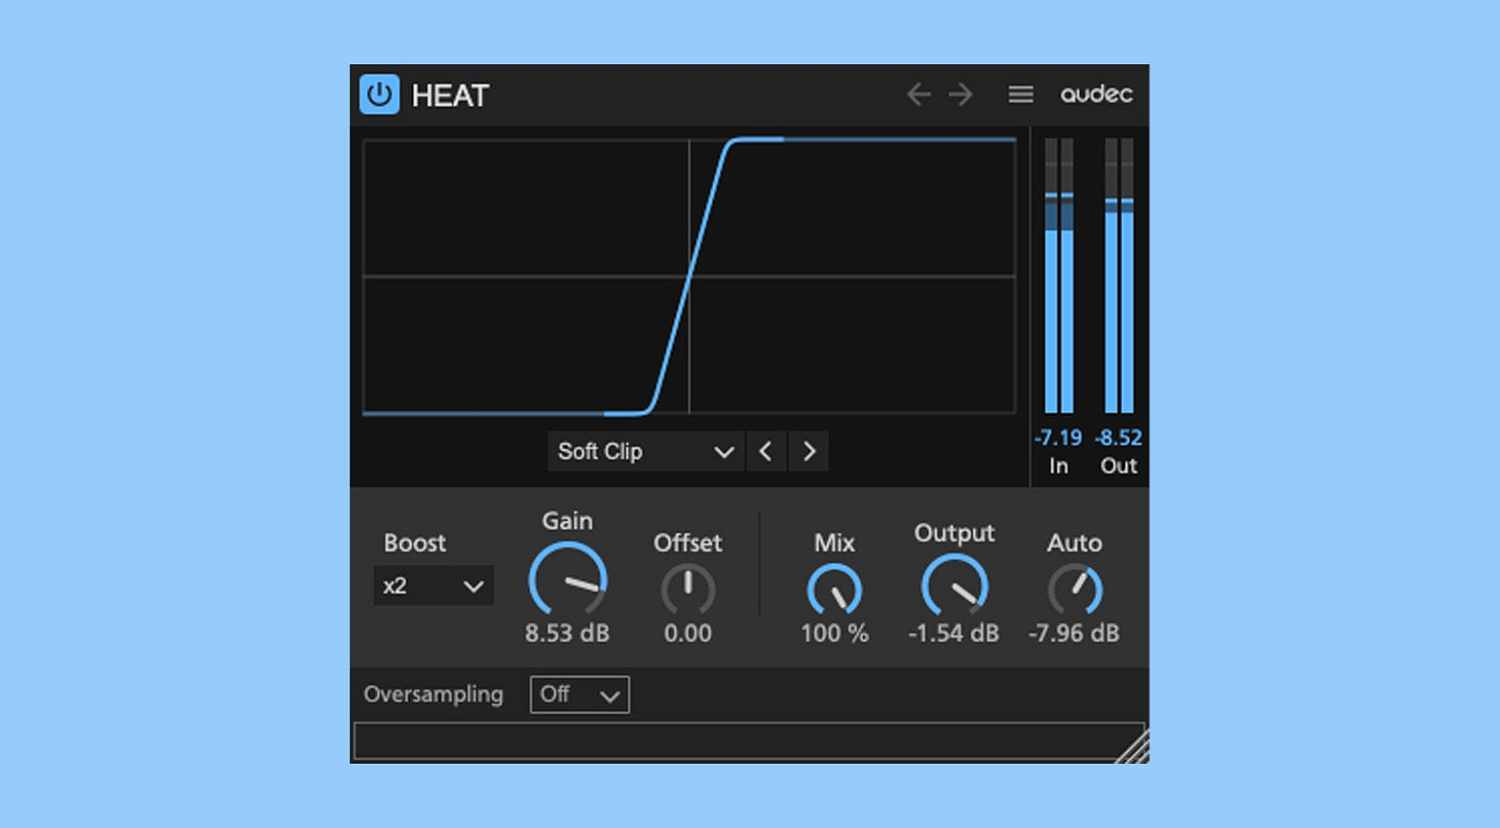Click the Gain knob
This screenshot has height=828, width=1500.
coord(567,580)
